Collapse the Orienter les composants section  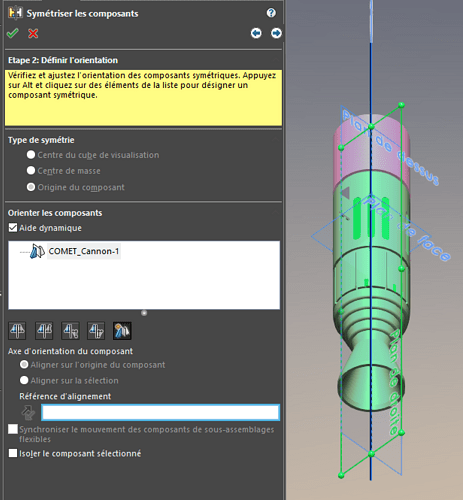click(276, 213)
